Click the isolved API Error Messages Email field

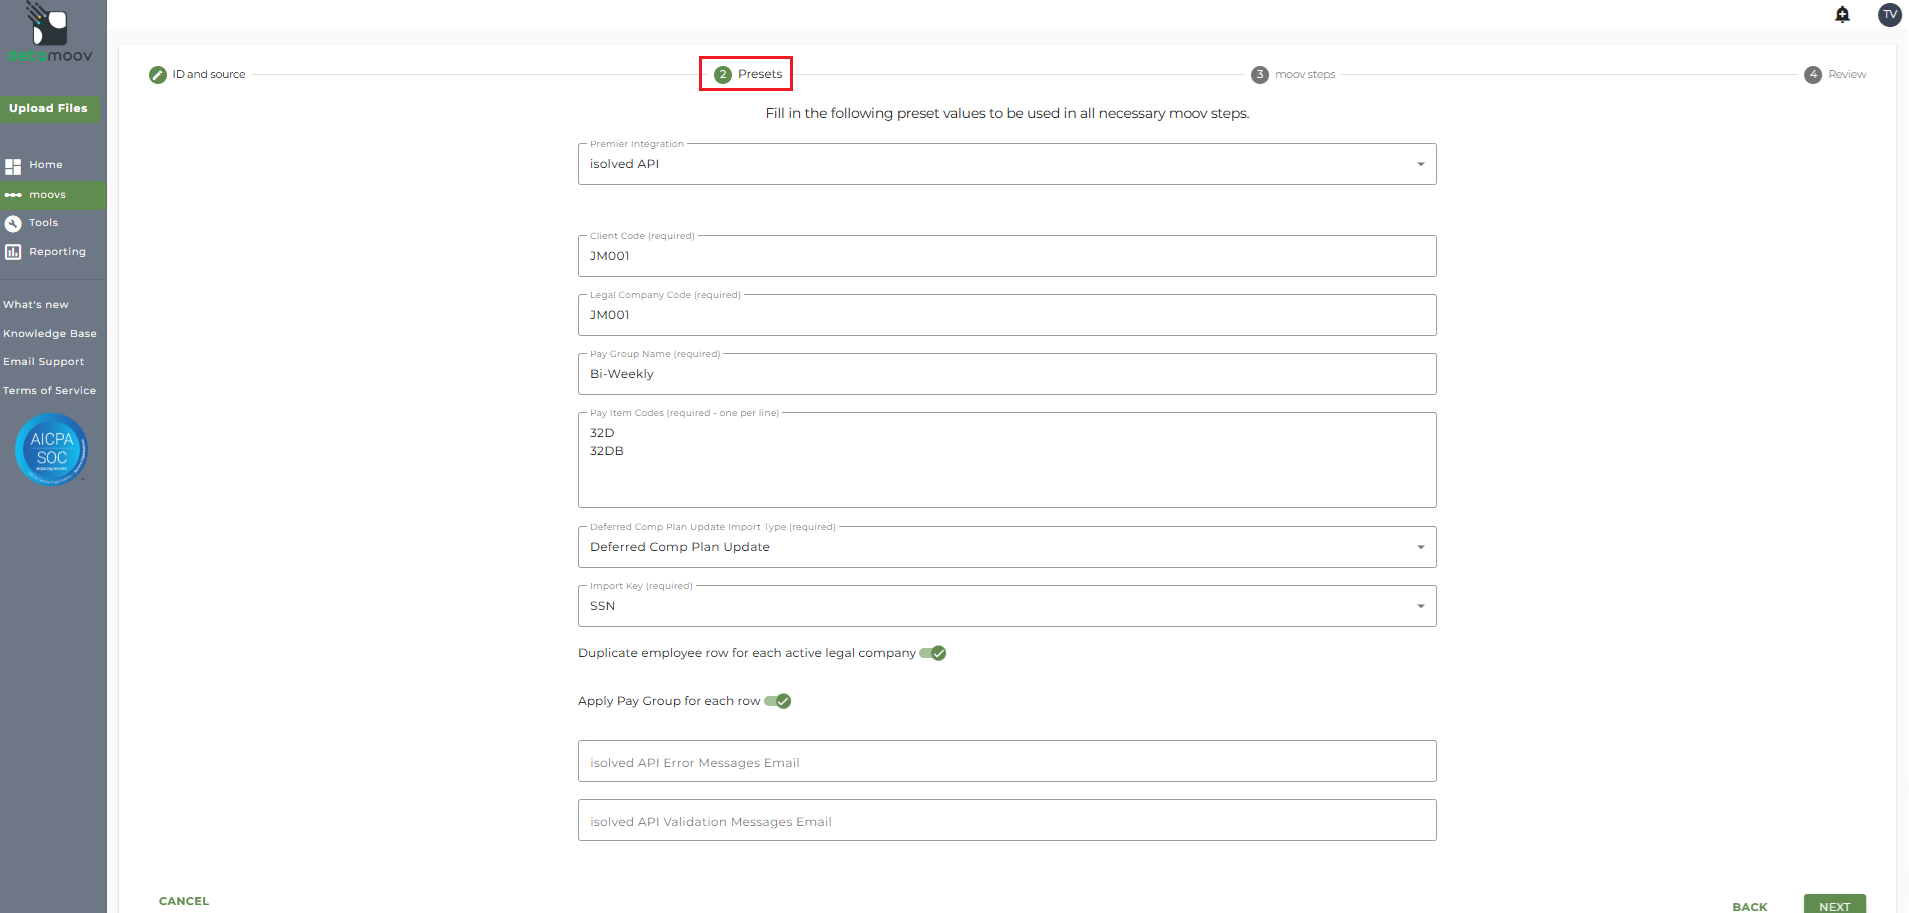(x=1006, y=762)
